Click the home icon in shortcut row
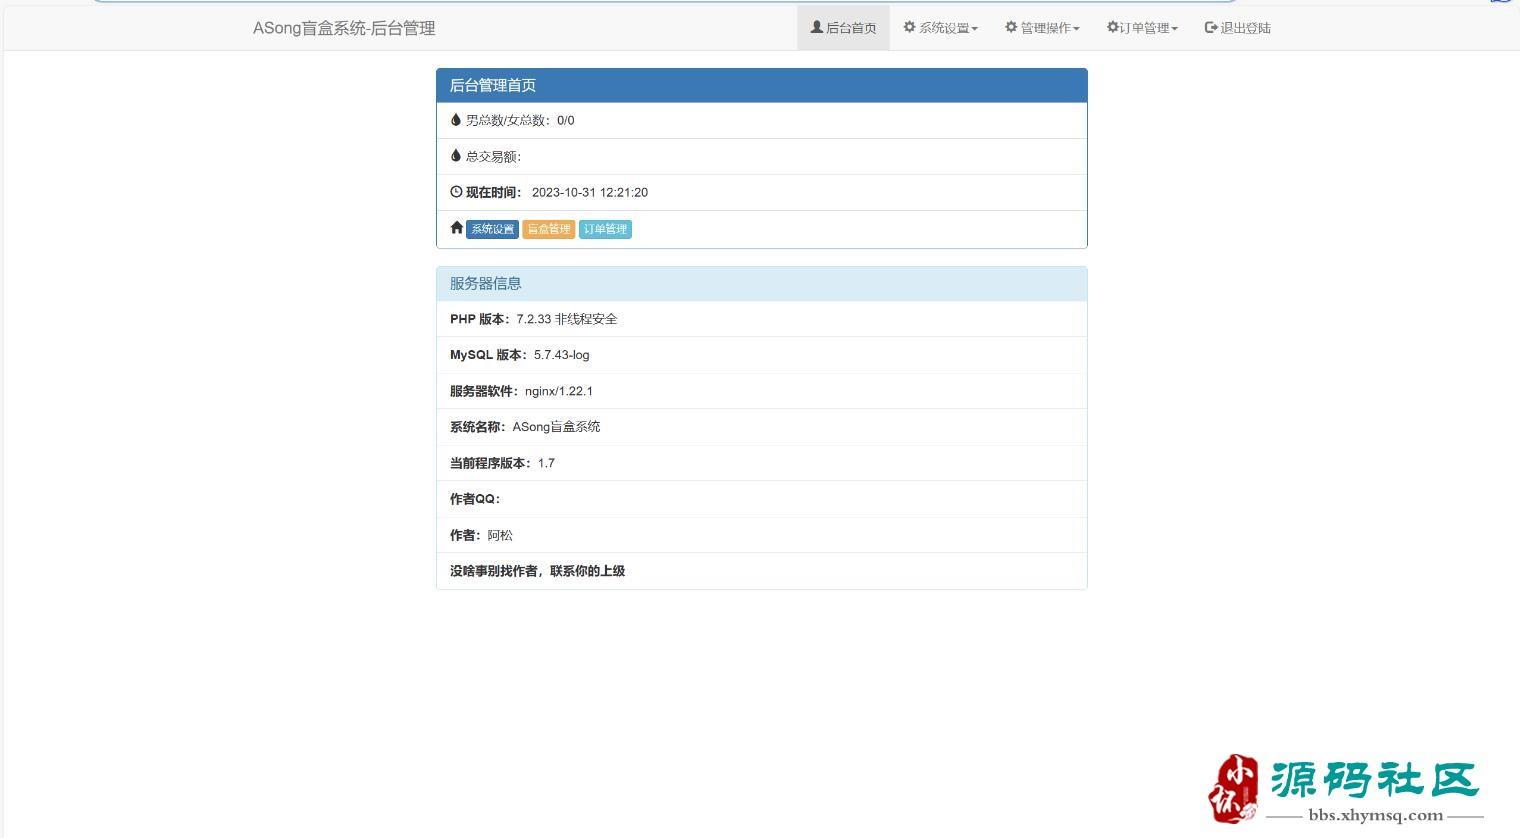 click(457, 228)
